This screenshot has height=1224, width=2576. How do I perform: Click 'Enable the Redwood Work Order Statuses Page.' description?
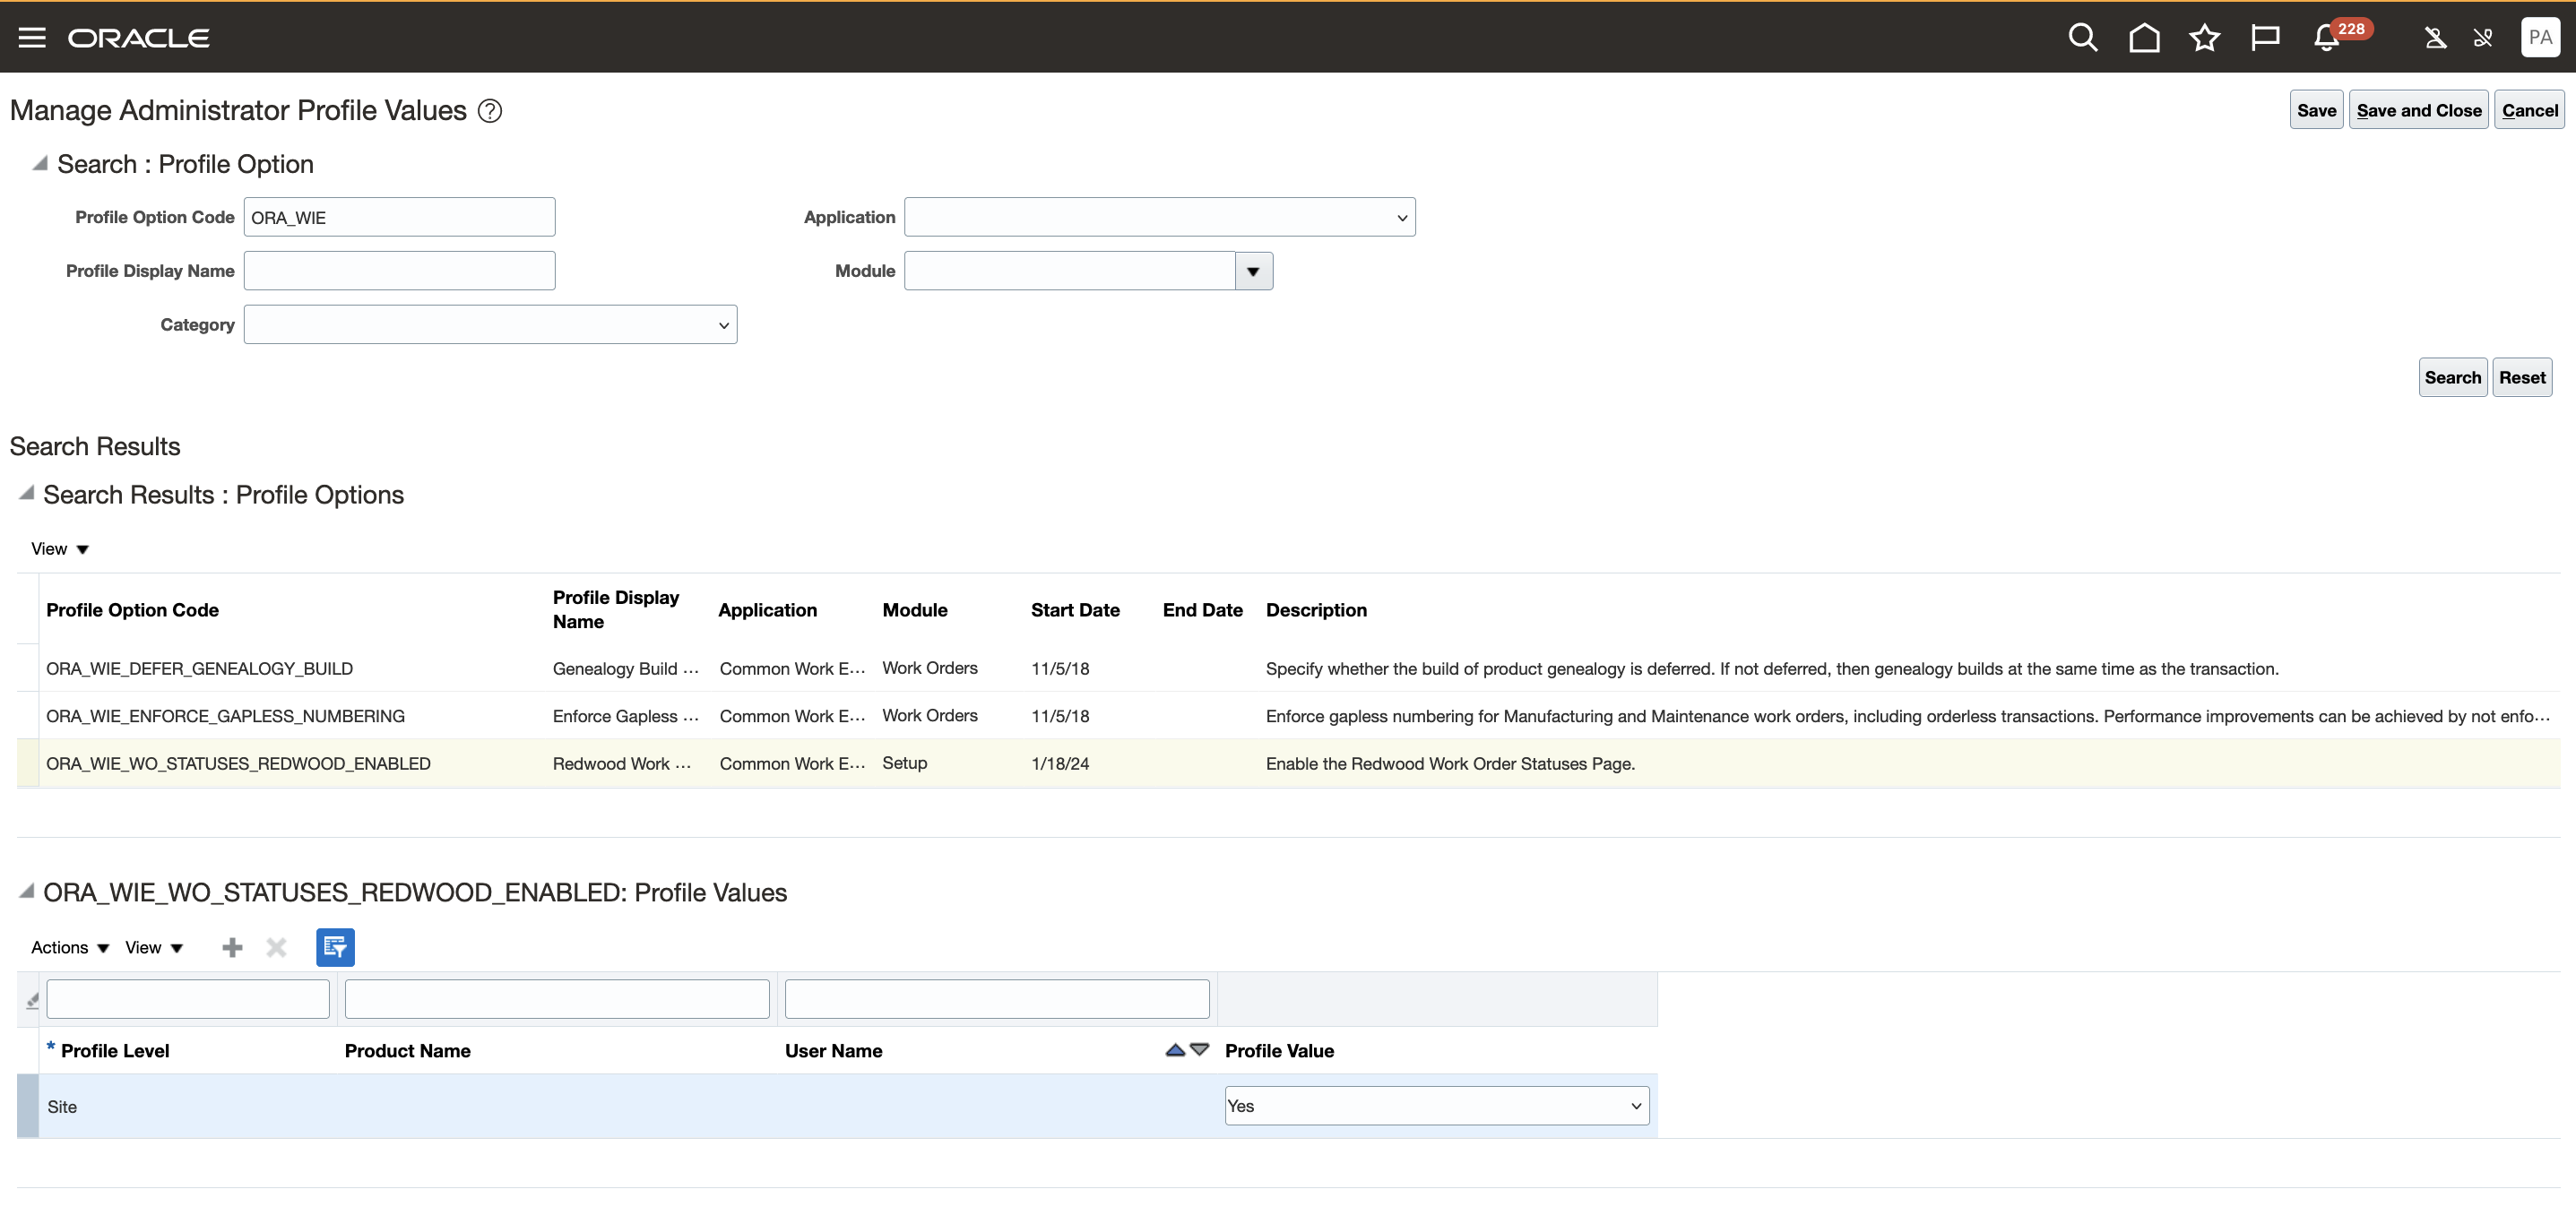[x=1450, y=764]
